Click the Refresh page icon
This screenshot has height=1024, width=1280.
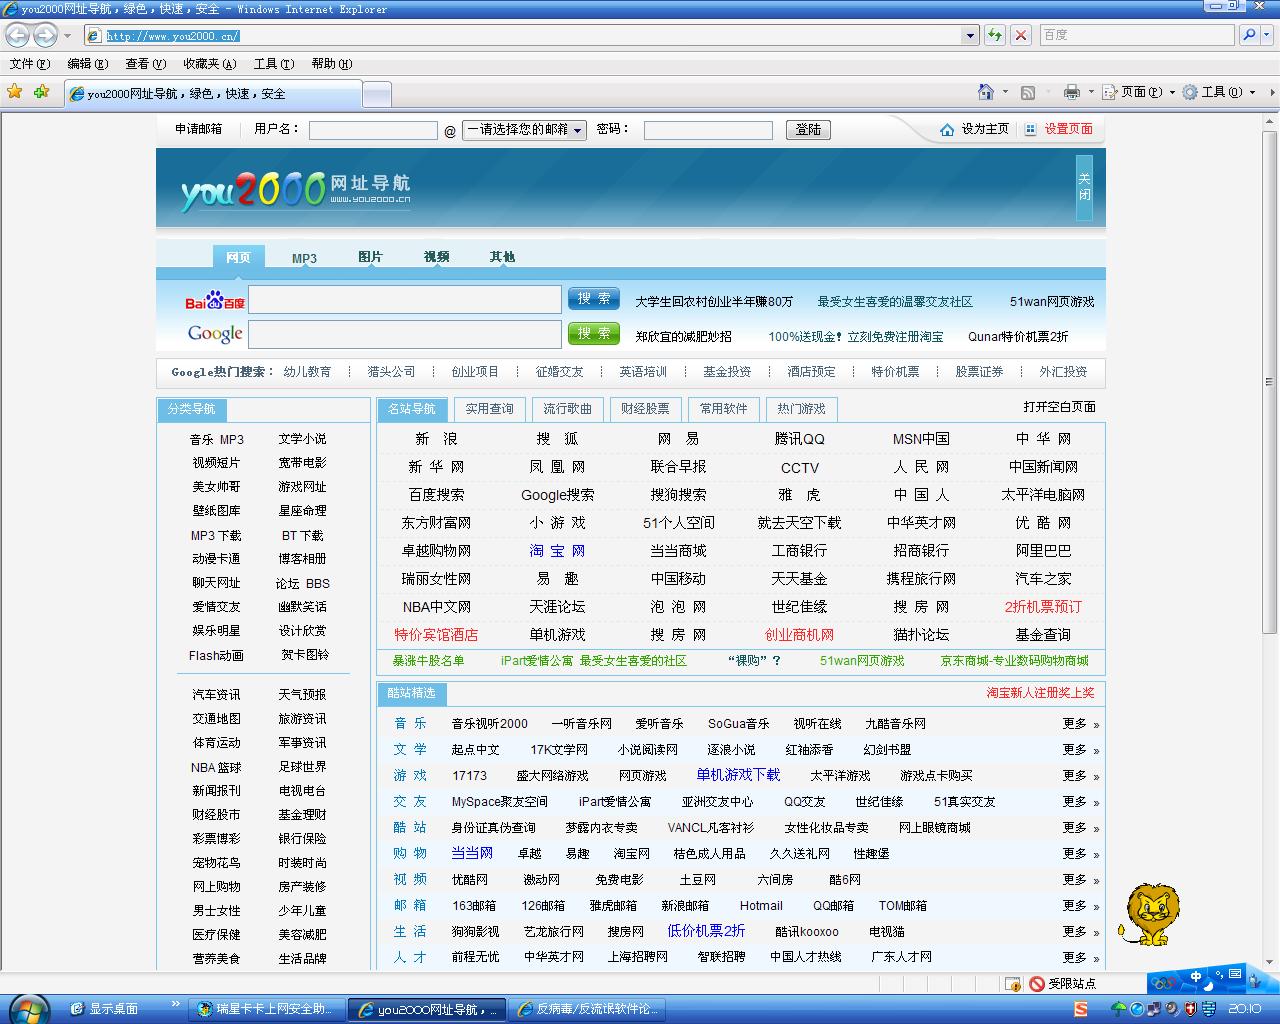pyautogui.click(x=994, y=36)
